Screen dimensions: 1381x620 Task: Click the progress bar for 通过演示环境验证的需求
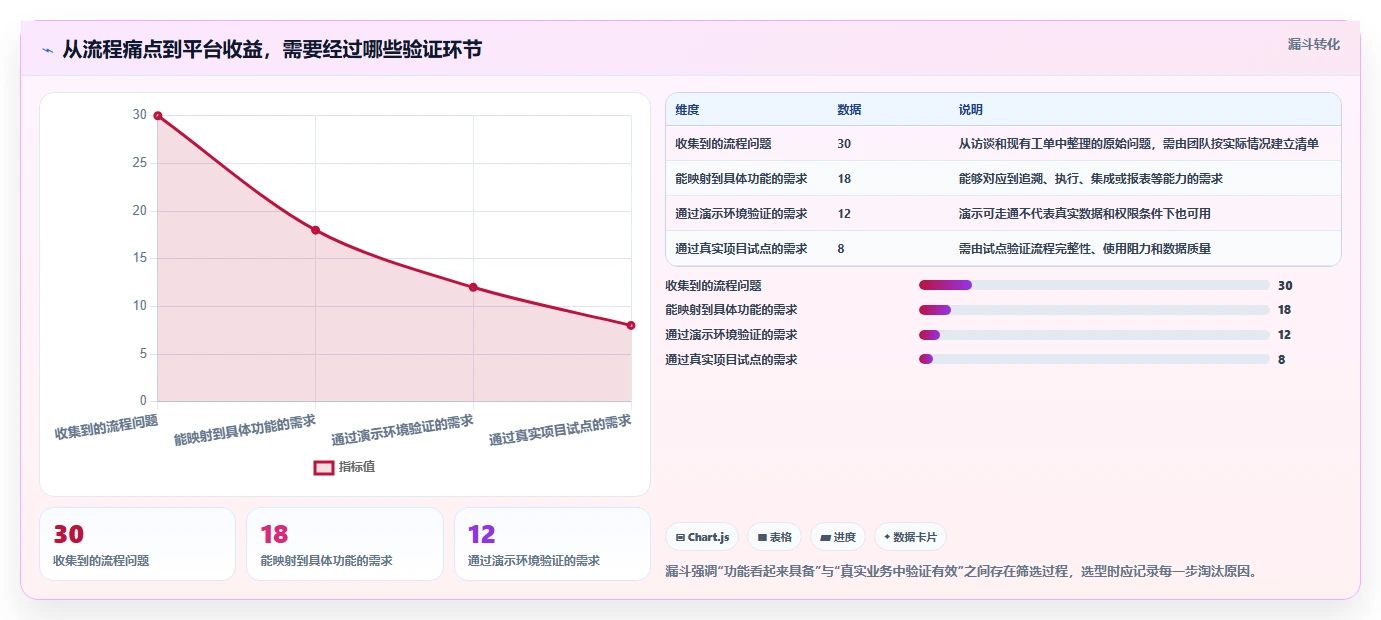1094,335
